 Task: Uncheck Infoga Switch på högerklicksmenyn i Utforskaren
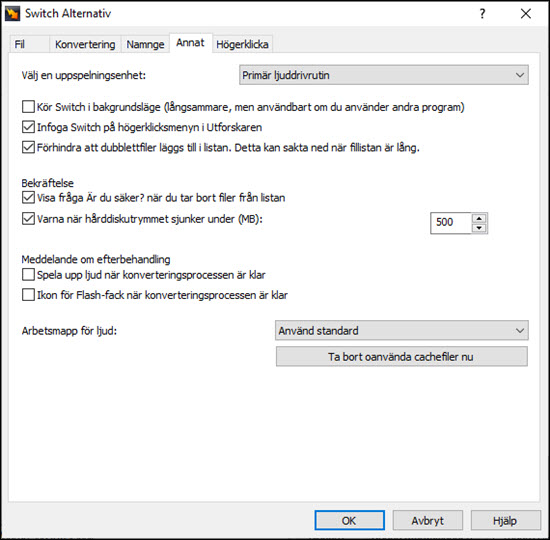coord(28,127)
